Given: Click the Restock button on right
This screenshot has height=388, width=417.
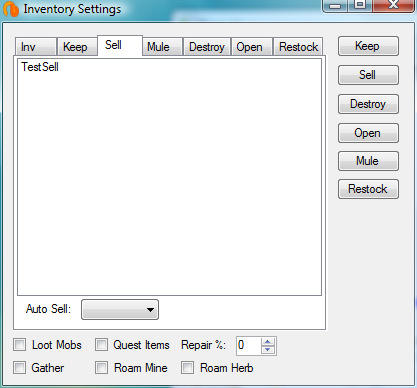Looking at the screenshot, I should (368, 189).
